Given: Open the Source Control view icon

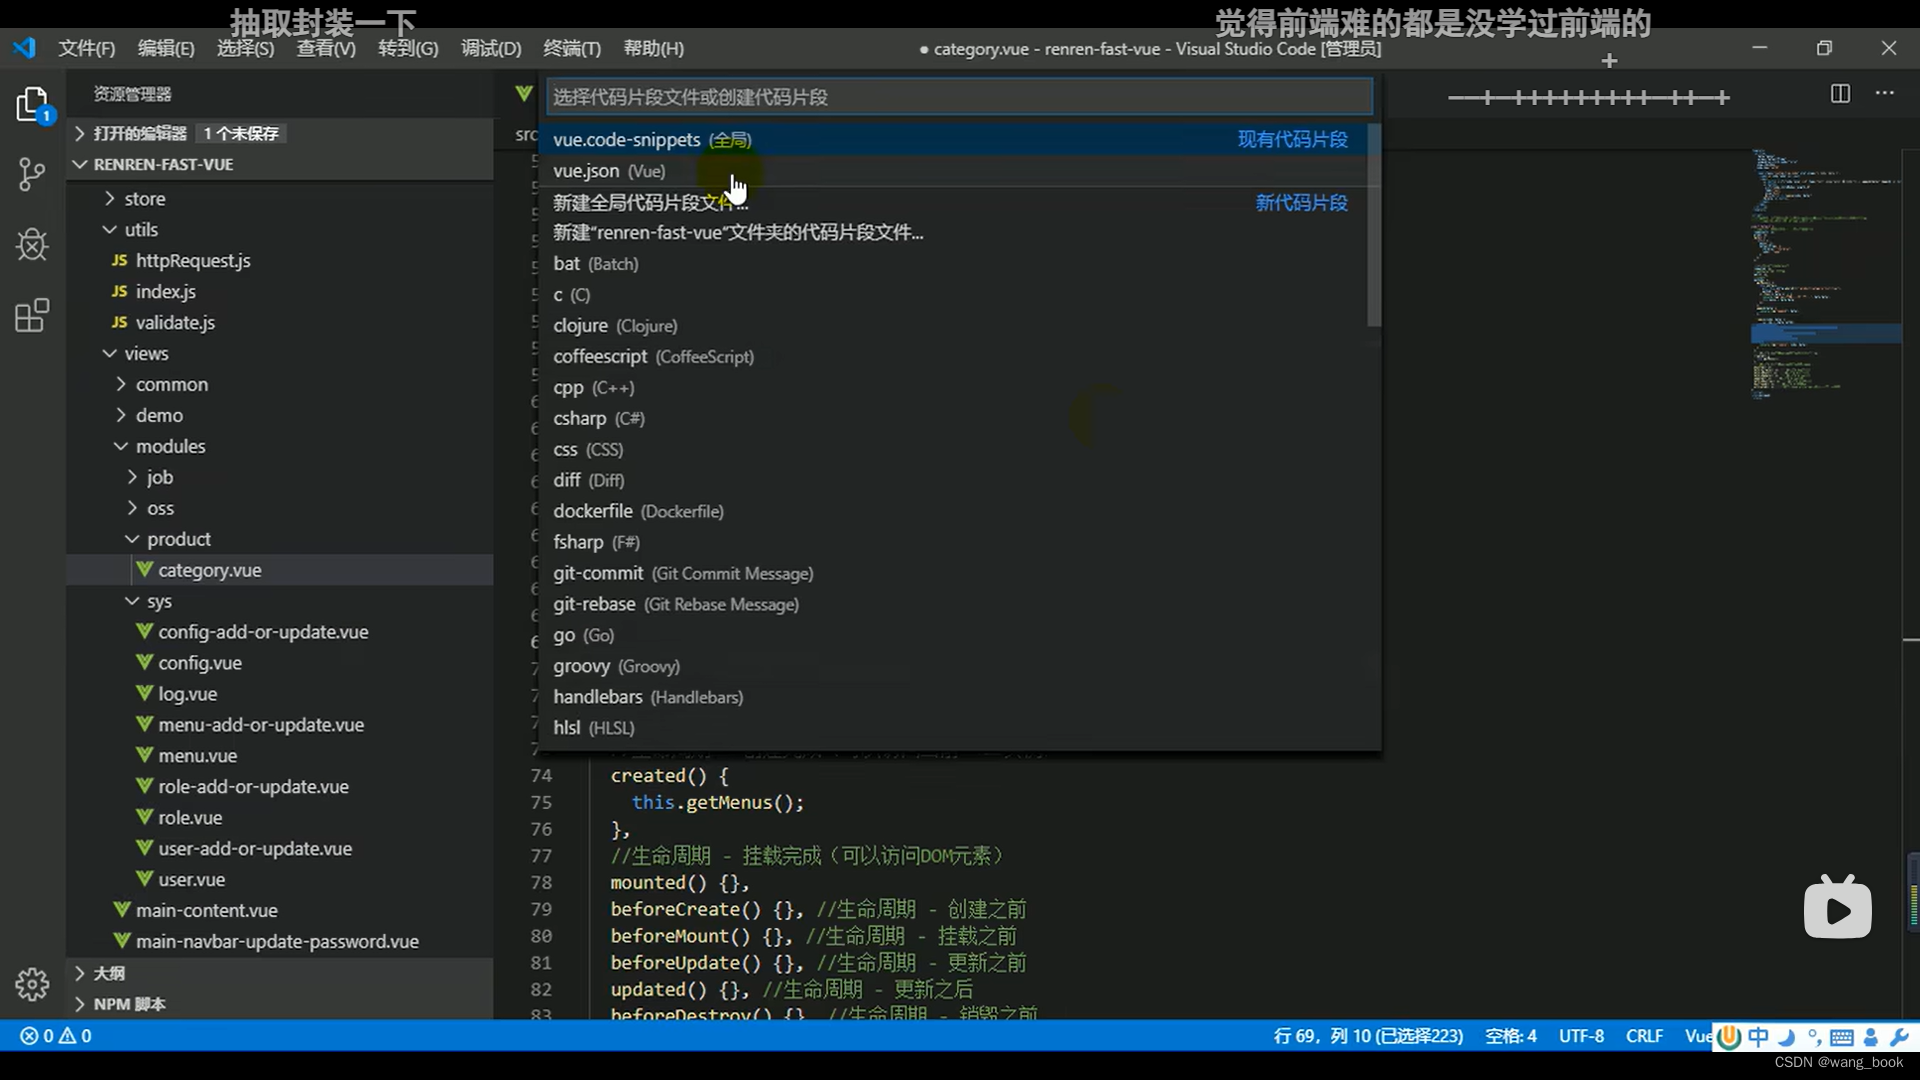Looking at the screenshot, I should click(32, 175).
